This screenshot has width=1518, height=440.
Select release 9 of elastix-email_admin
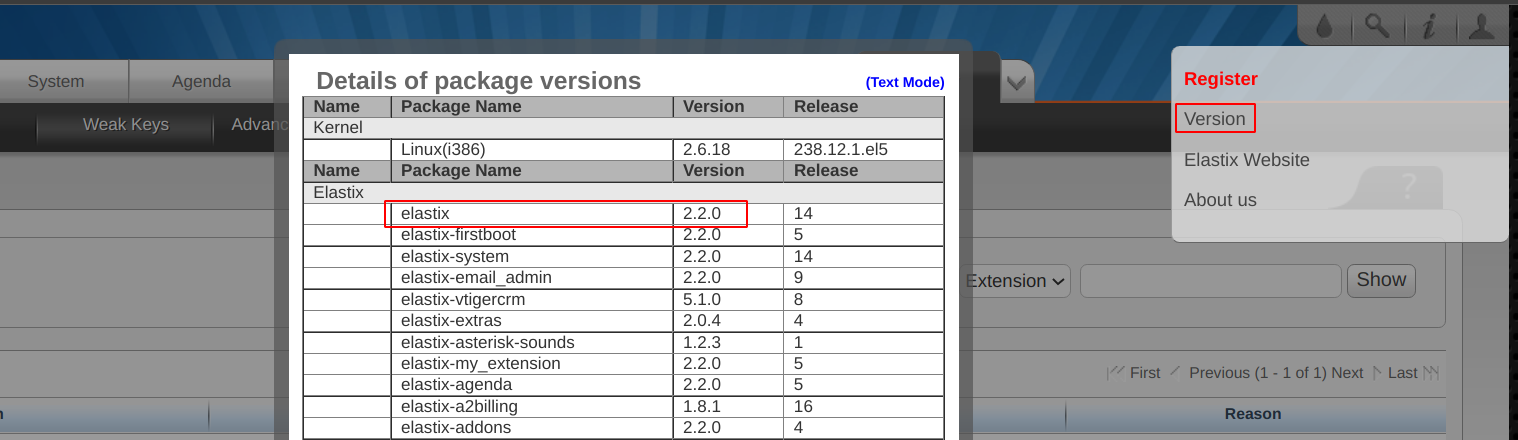click(x=799, y=277)
